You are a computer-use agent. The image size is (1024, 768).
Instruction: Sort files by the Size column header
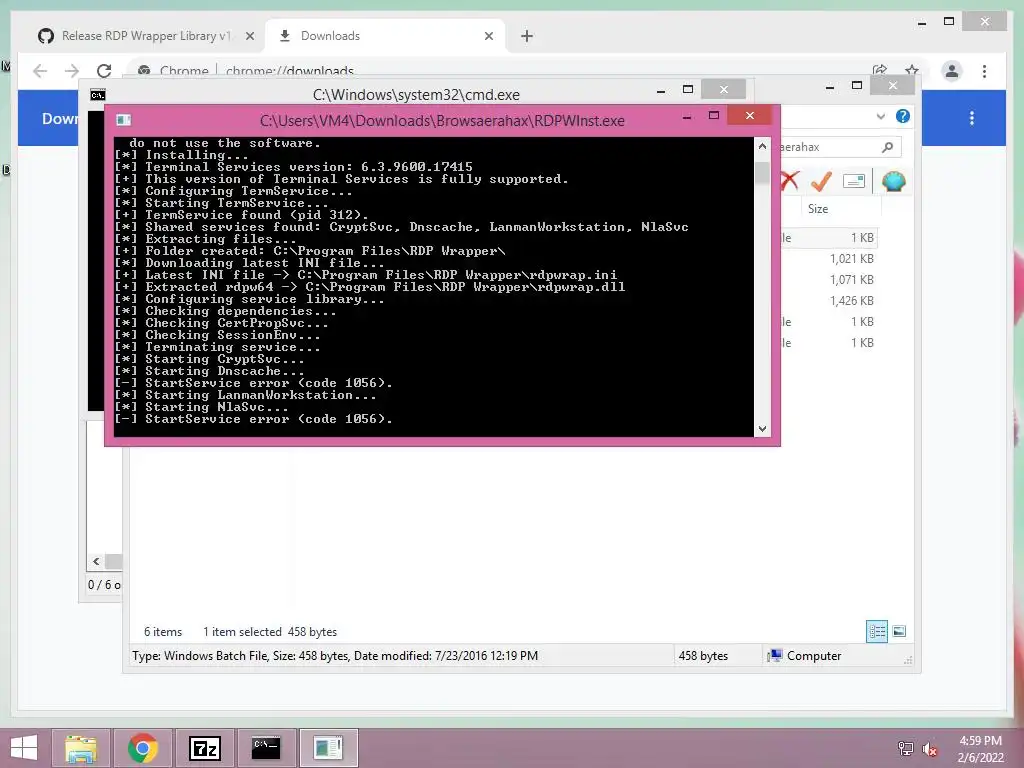840,209
